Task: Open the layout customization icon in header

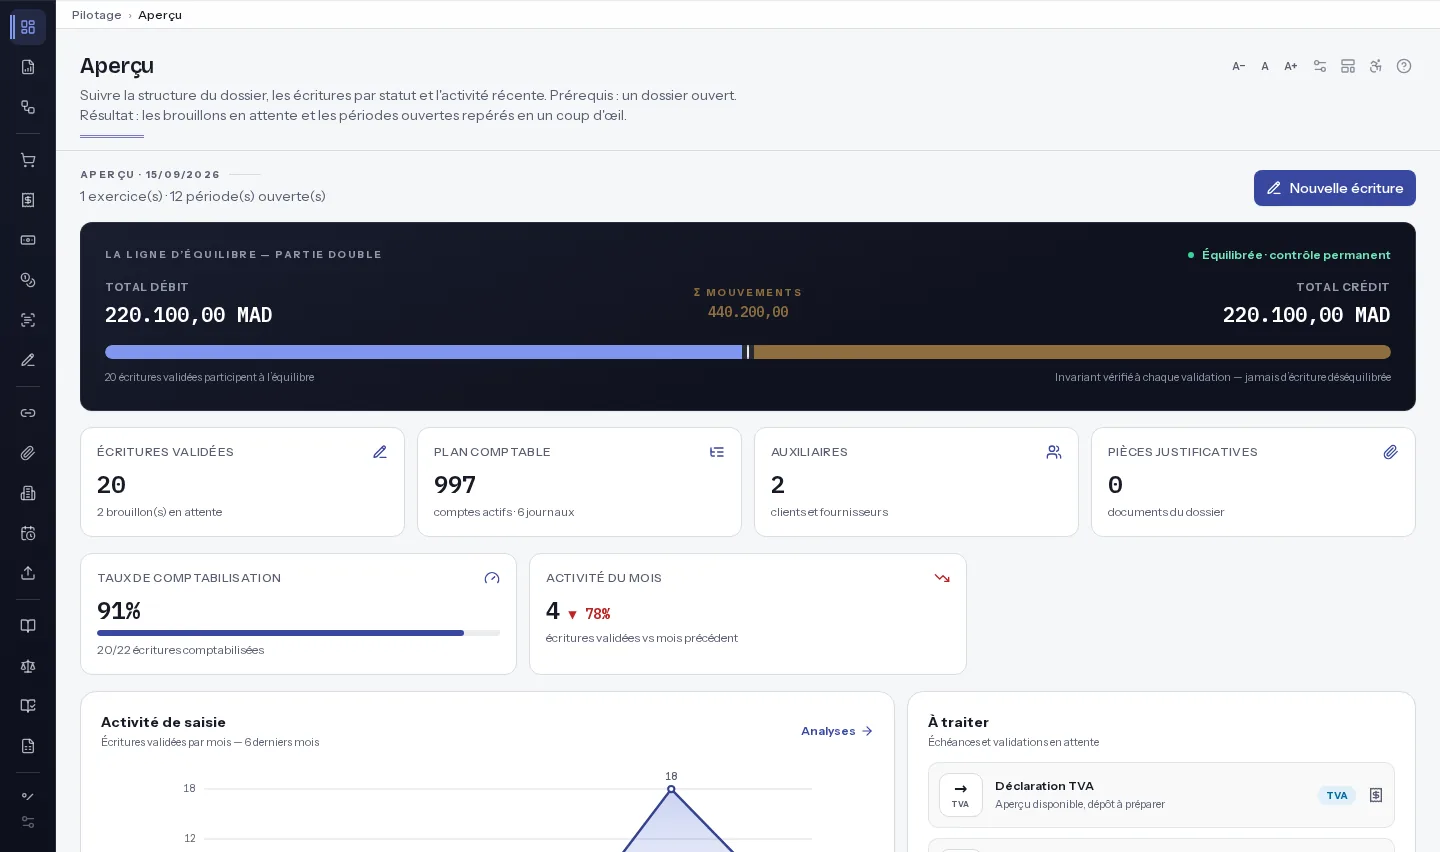Action: (1348, 66)
